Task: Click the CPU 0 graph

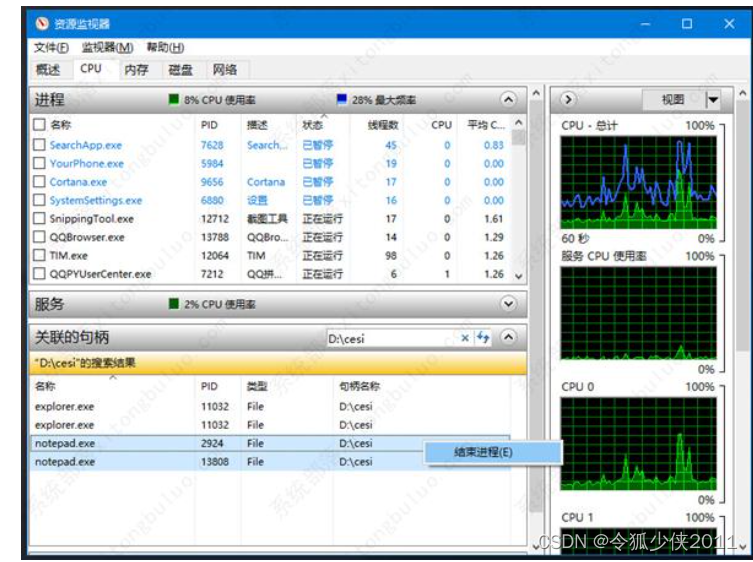Action: click(x=638, y=443)
